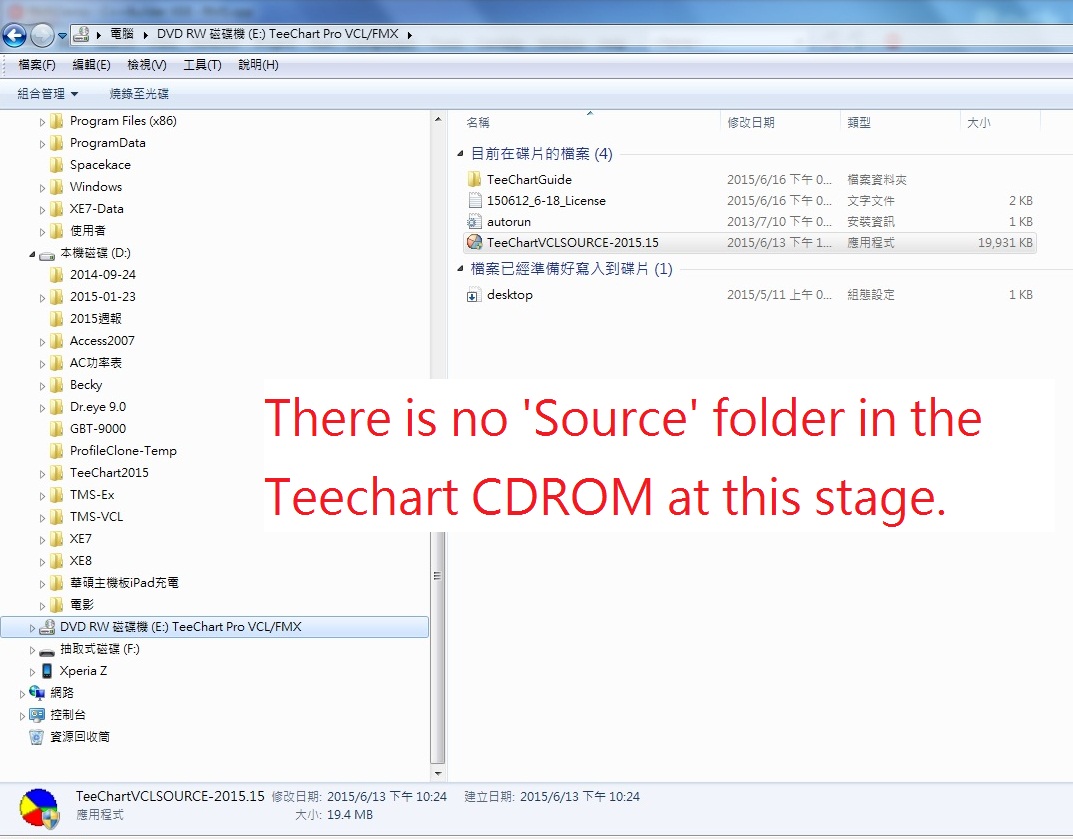The width and height of the screenshot is (1073, 839).
Task: Select the Spacekace folder icon
Action: pos(57,165)
